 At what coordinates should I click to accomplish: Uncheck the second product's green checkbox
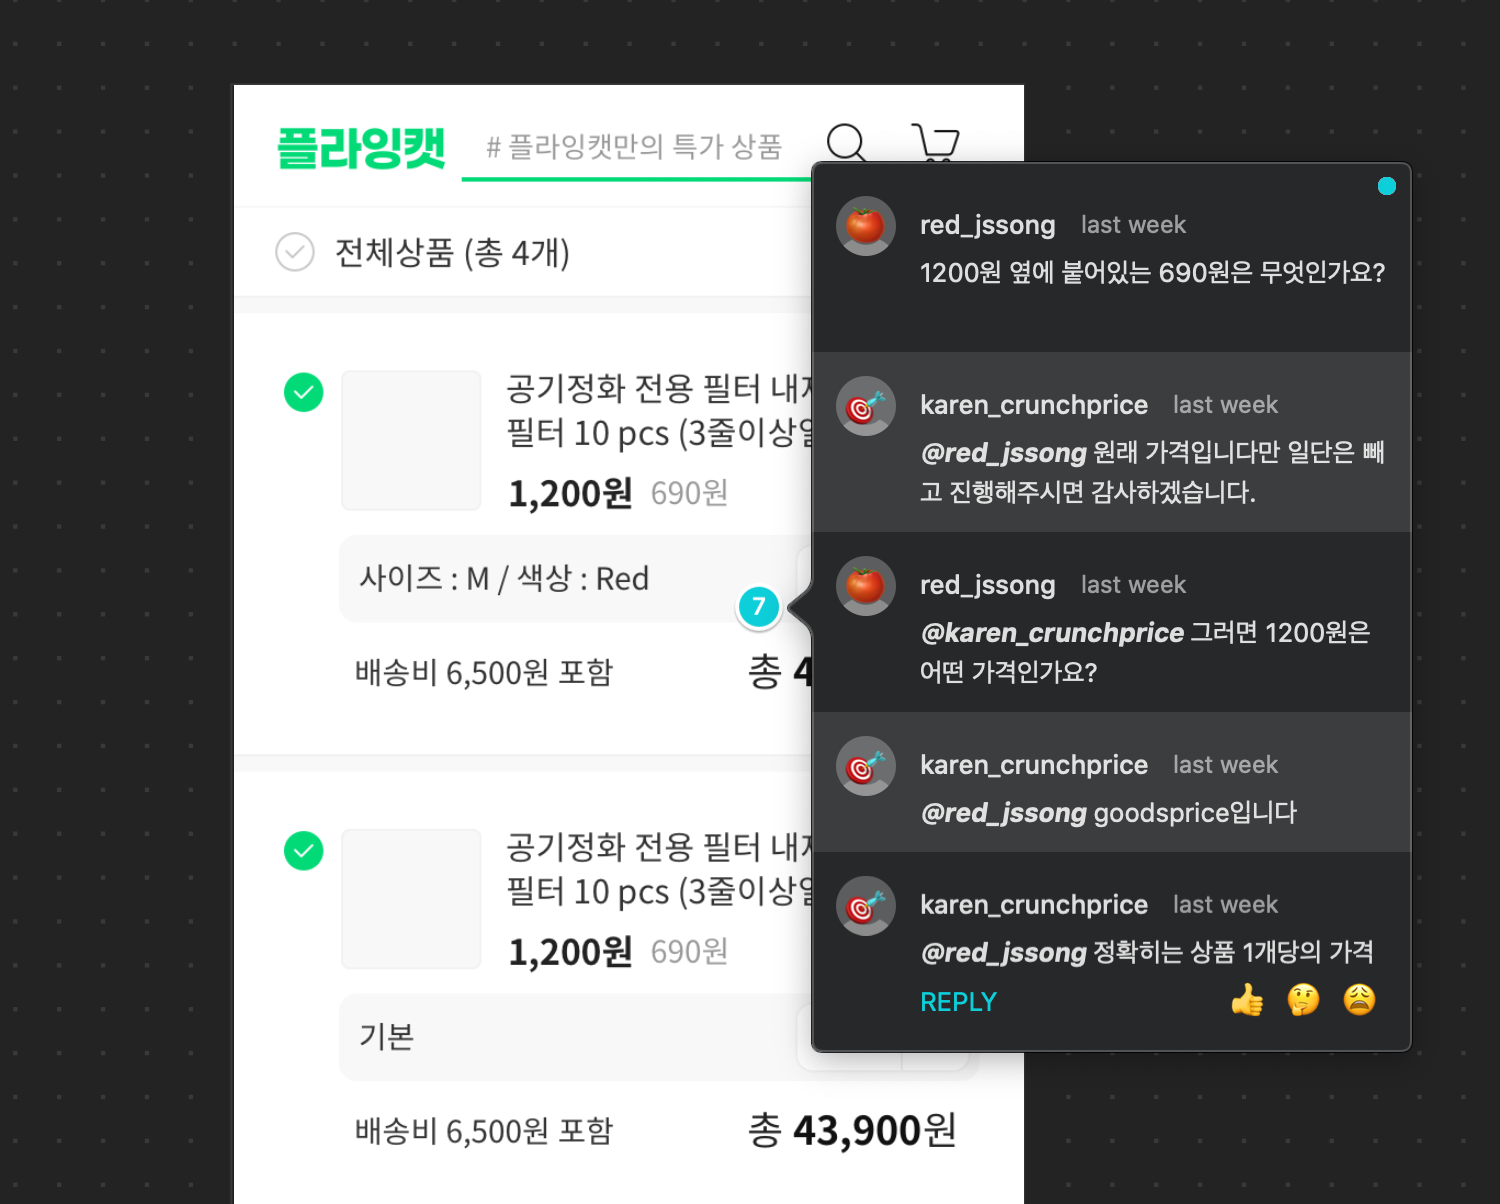tap(304, 851)
